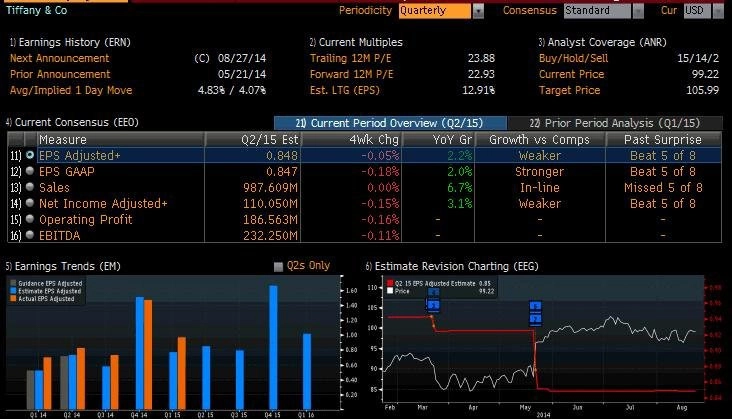
Task: Click the white Price legend swatch
Action: point(390,291)
